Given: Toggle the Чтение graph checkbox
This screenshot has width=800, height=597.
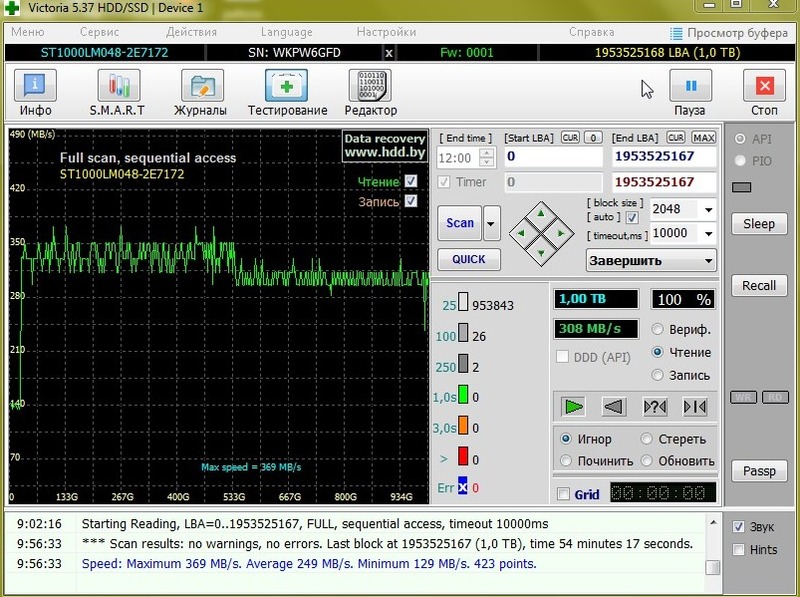Looking at the screenshot, I should 411,181.
